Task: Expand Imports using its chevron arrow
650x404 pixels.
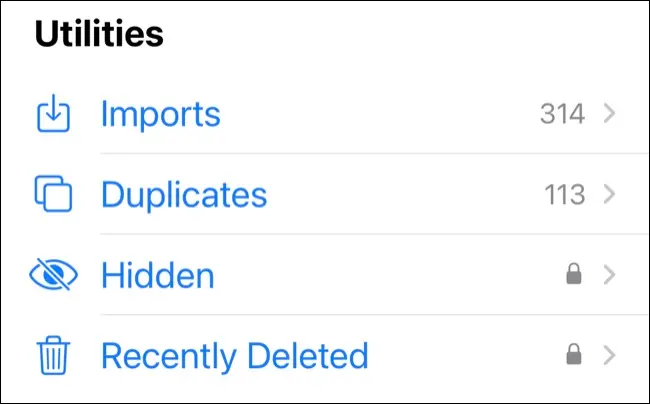Action: [x=609, y=114]
